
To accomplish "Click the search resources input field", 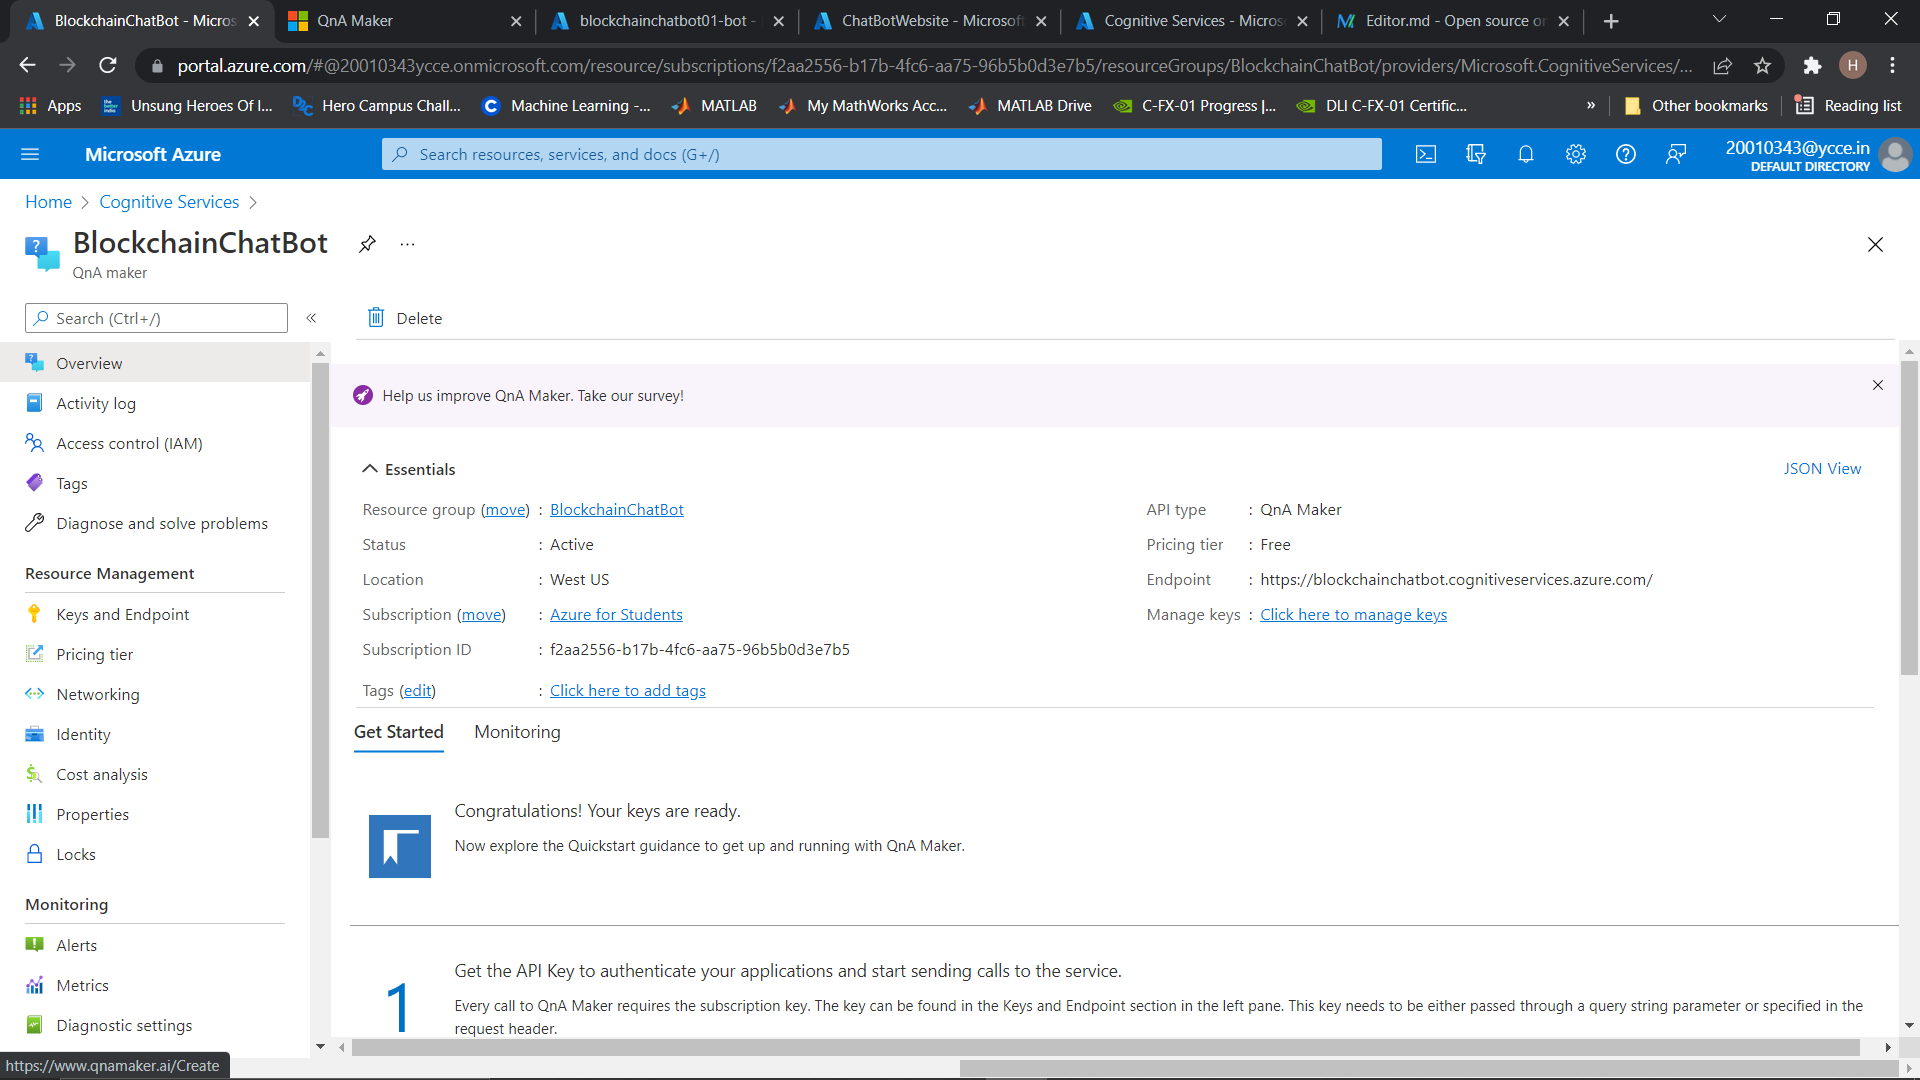I will (x=880, y=154).
